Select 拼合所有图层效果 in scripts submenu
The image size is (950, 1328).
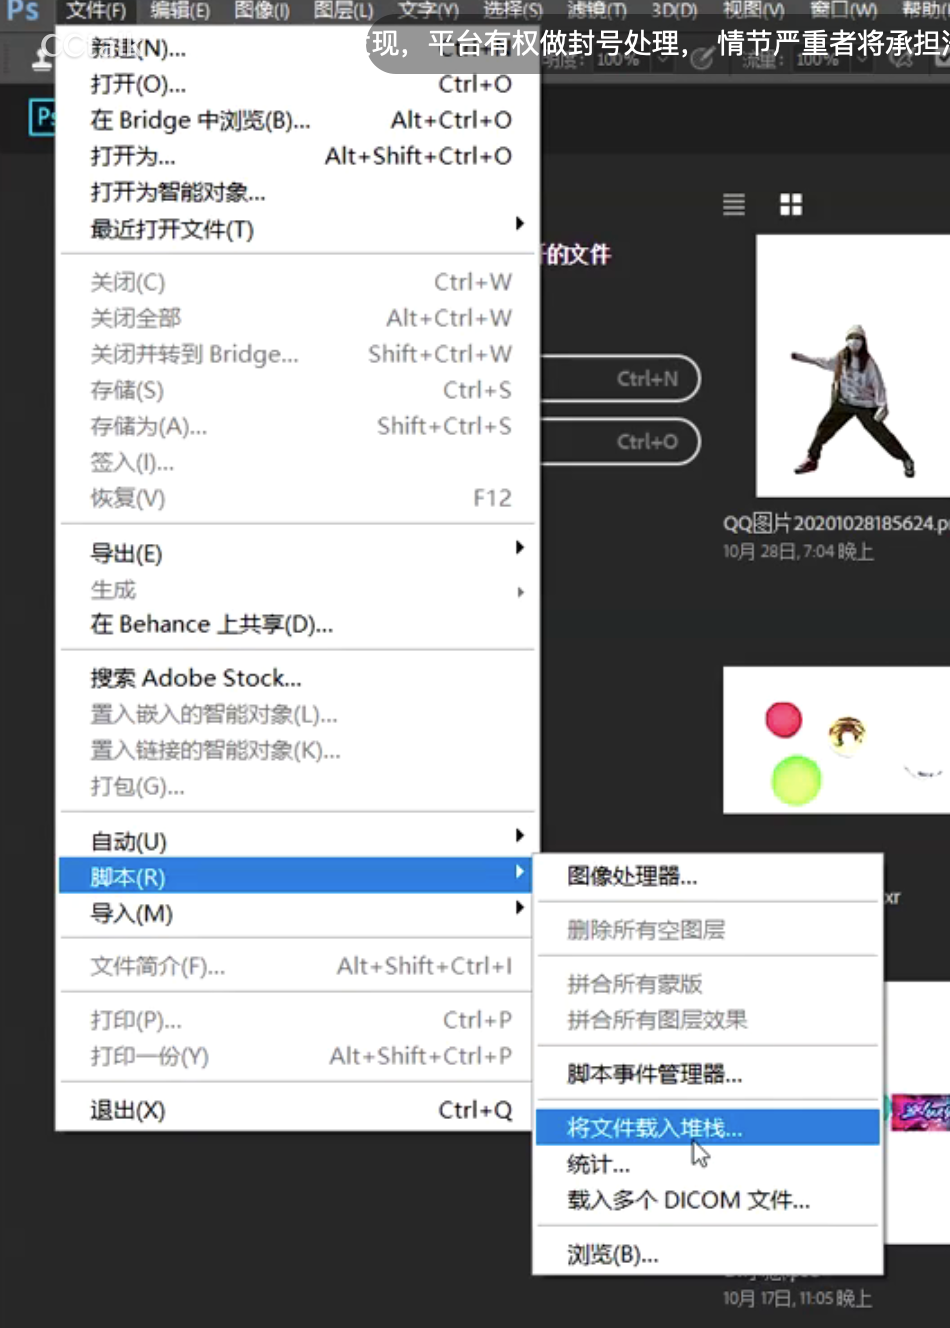click(708, 1020)
